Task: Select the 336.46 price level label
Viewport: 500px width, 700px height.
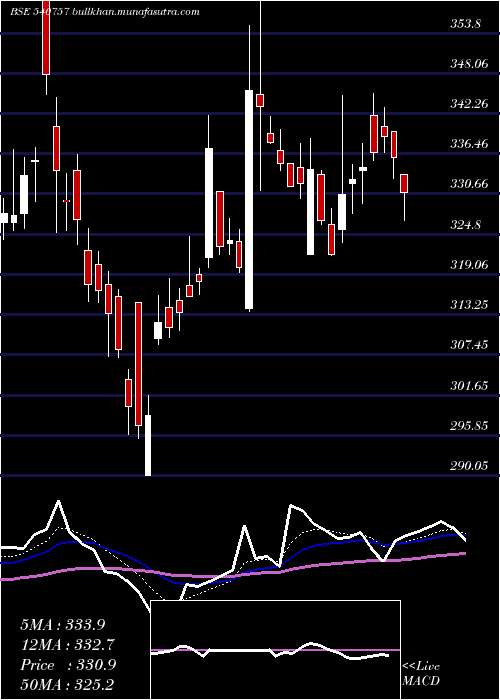Action: pos(468,144)
